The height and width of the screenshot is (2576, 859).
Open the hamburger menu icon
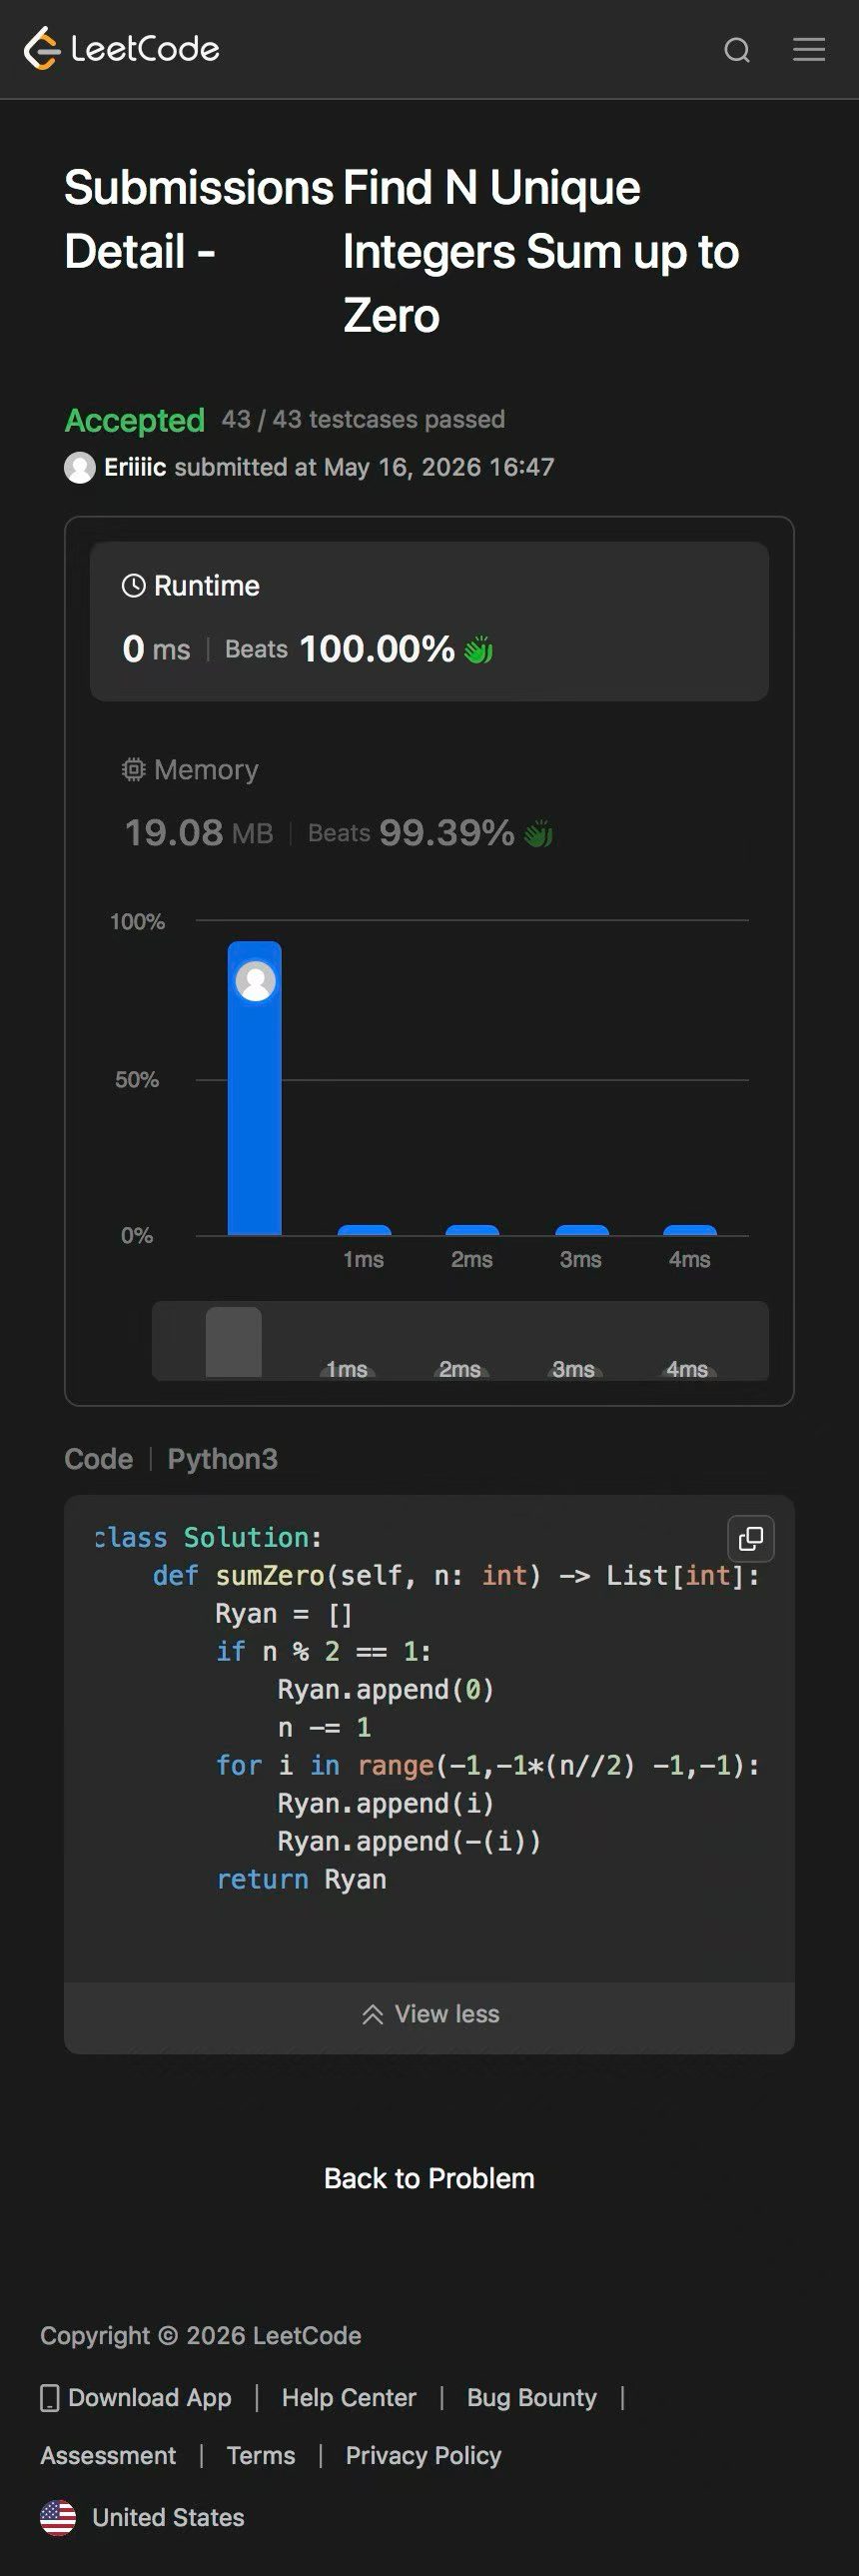pos(809,49)
